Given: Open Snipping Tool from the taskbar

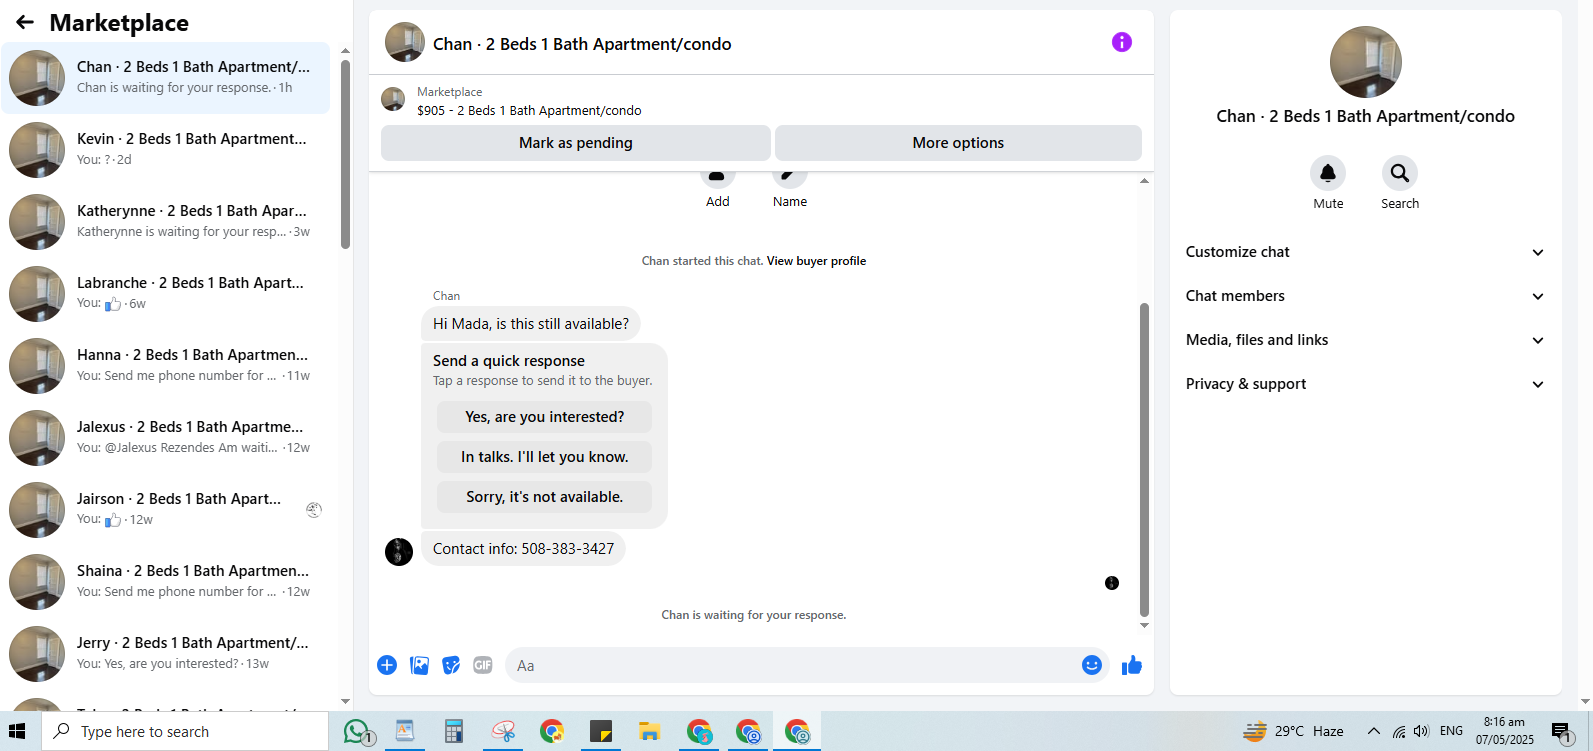Looking at the screenshot, I should pyautogui.click(x=503, y=732).
